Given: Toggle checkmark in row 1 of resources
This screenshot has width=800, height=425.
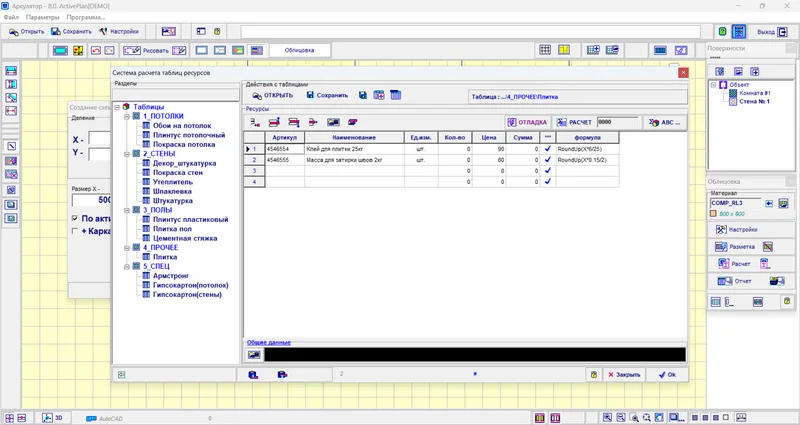Looking at the screenshot, I should 548,149.
